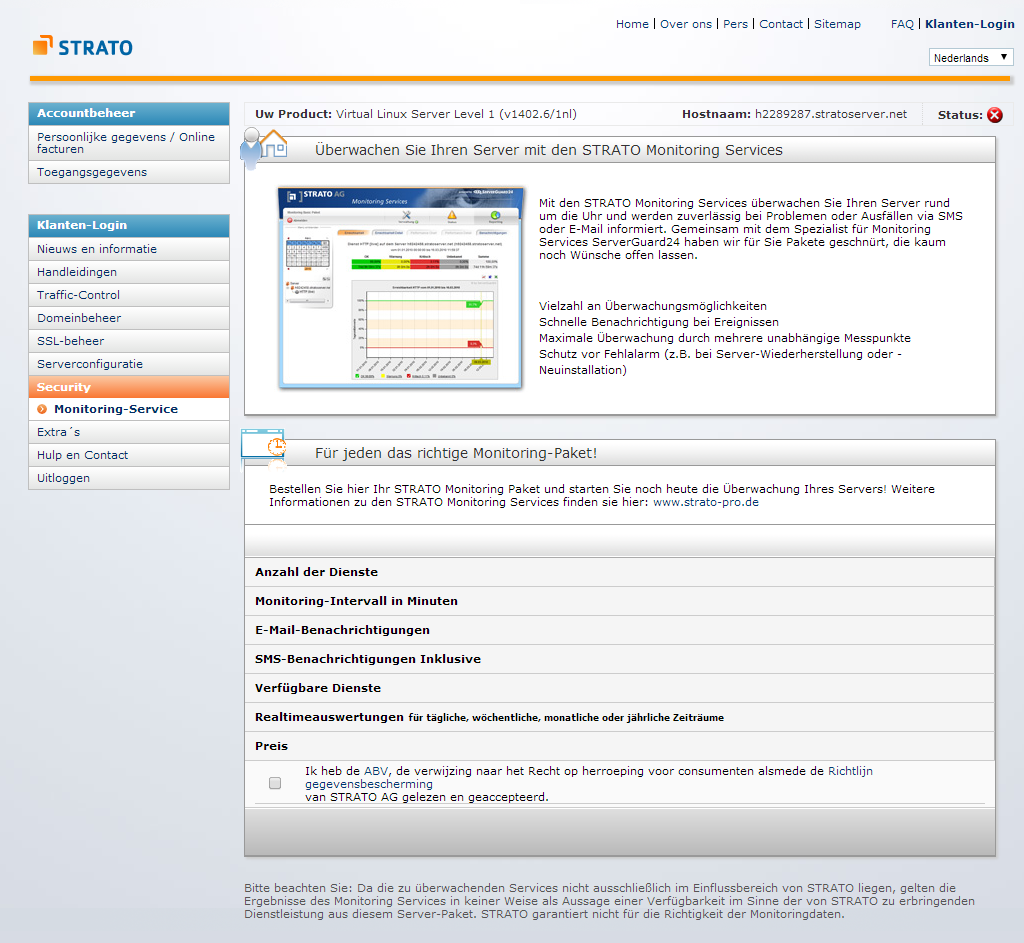Click Klanten-Login in top navigation
The height and width of the screenshot is (943, 1024).
(x=969, y=24)
